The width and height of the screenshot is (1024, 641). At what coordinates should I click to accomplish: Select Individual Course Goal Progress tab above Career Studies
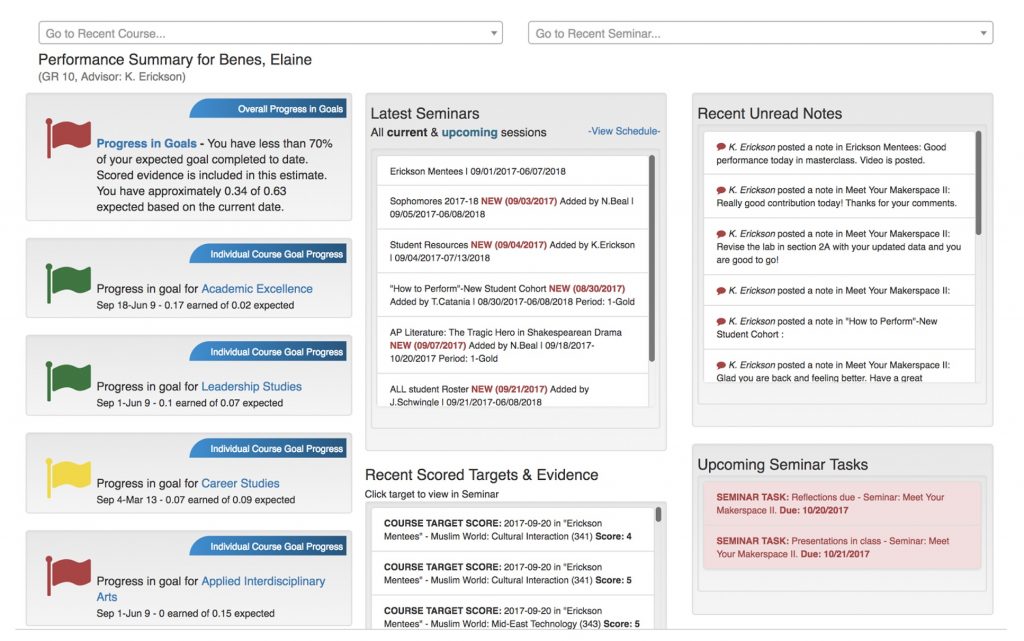268,448
